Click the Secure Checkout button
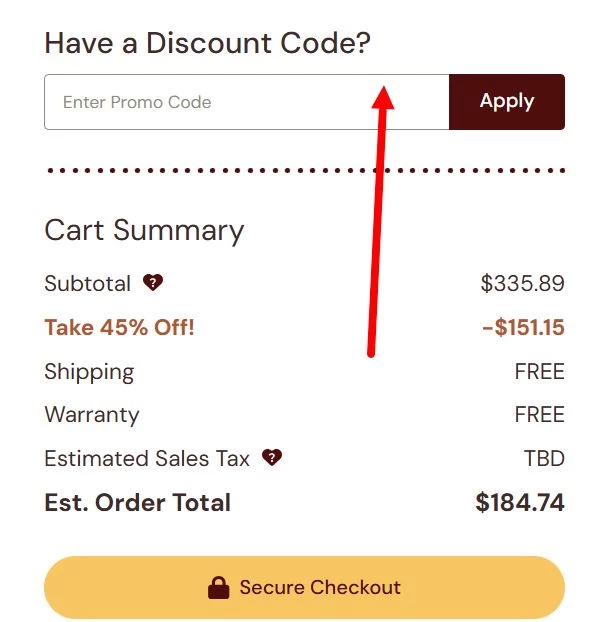 (304, 588)
